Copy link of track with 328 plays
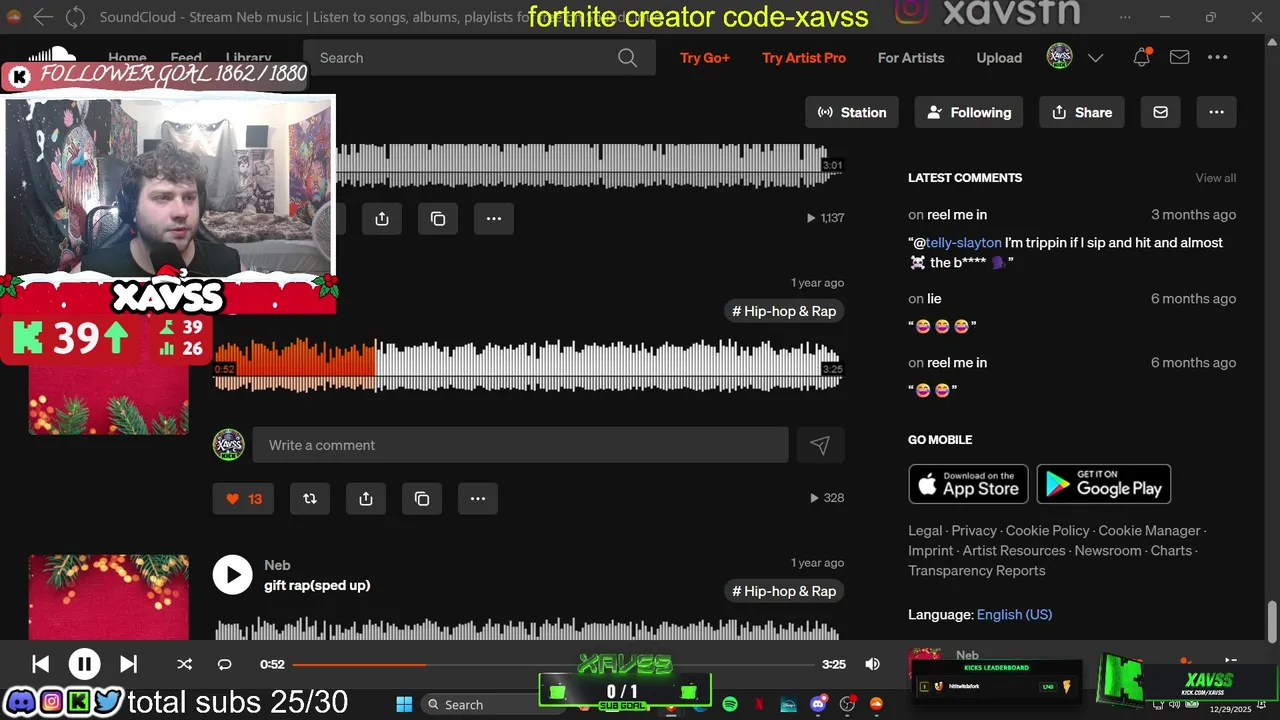Image resolution: width=1280 pixels, height=720 pixels. point(422,498)
